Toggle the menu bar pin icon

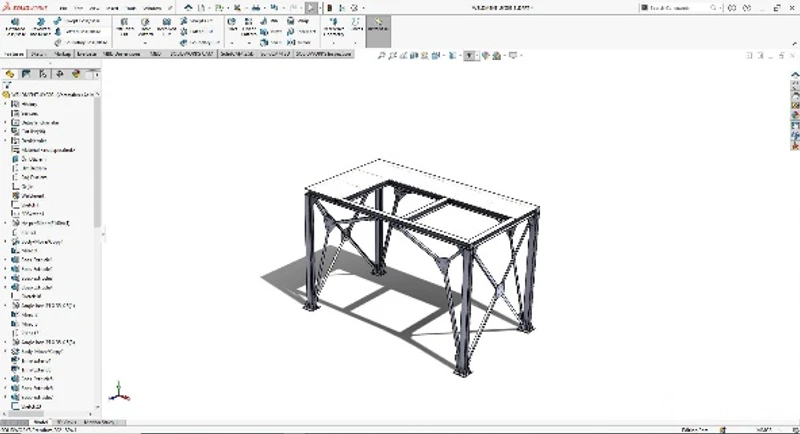[170, 8]
